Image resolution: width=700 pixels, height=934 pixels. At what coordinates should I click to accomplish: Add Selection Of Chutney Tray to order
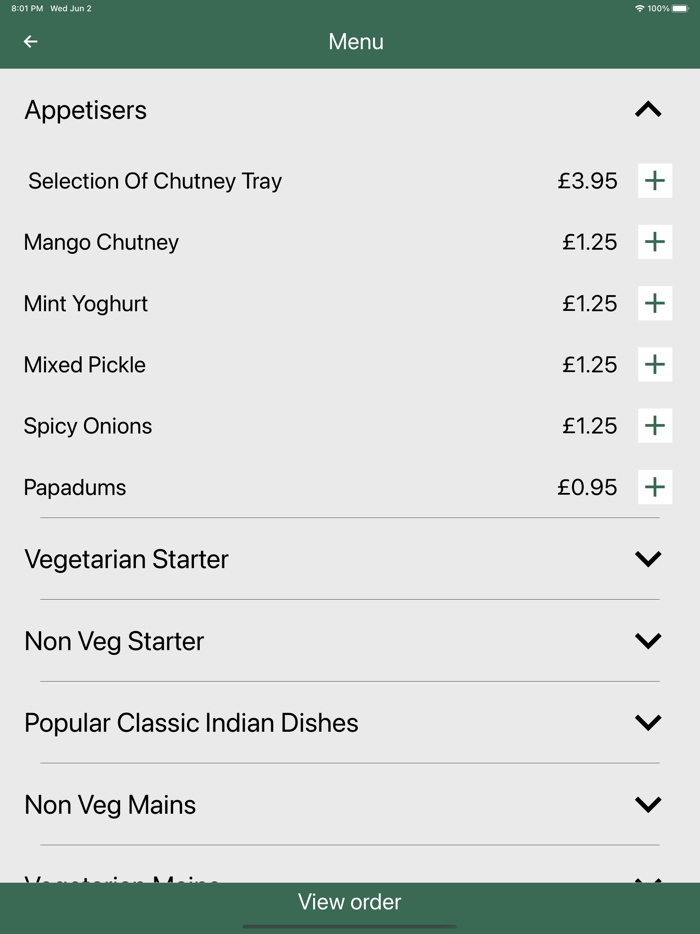click(x=655, y=180)
